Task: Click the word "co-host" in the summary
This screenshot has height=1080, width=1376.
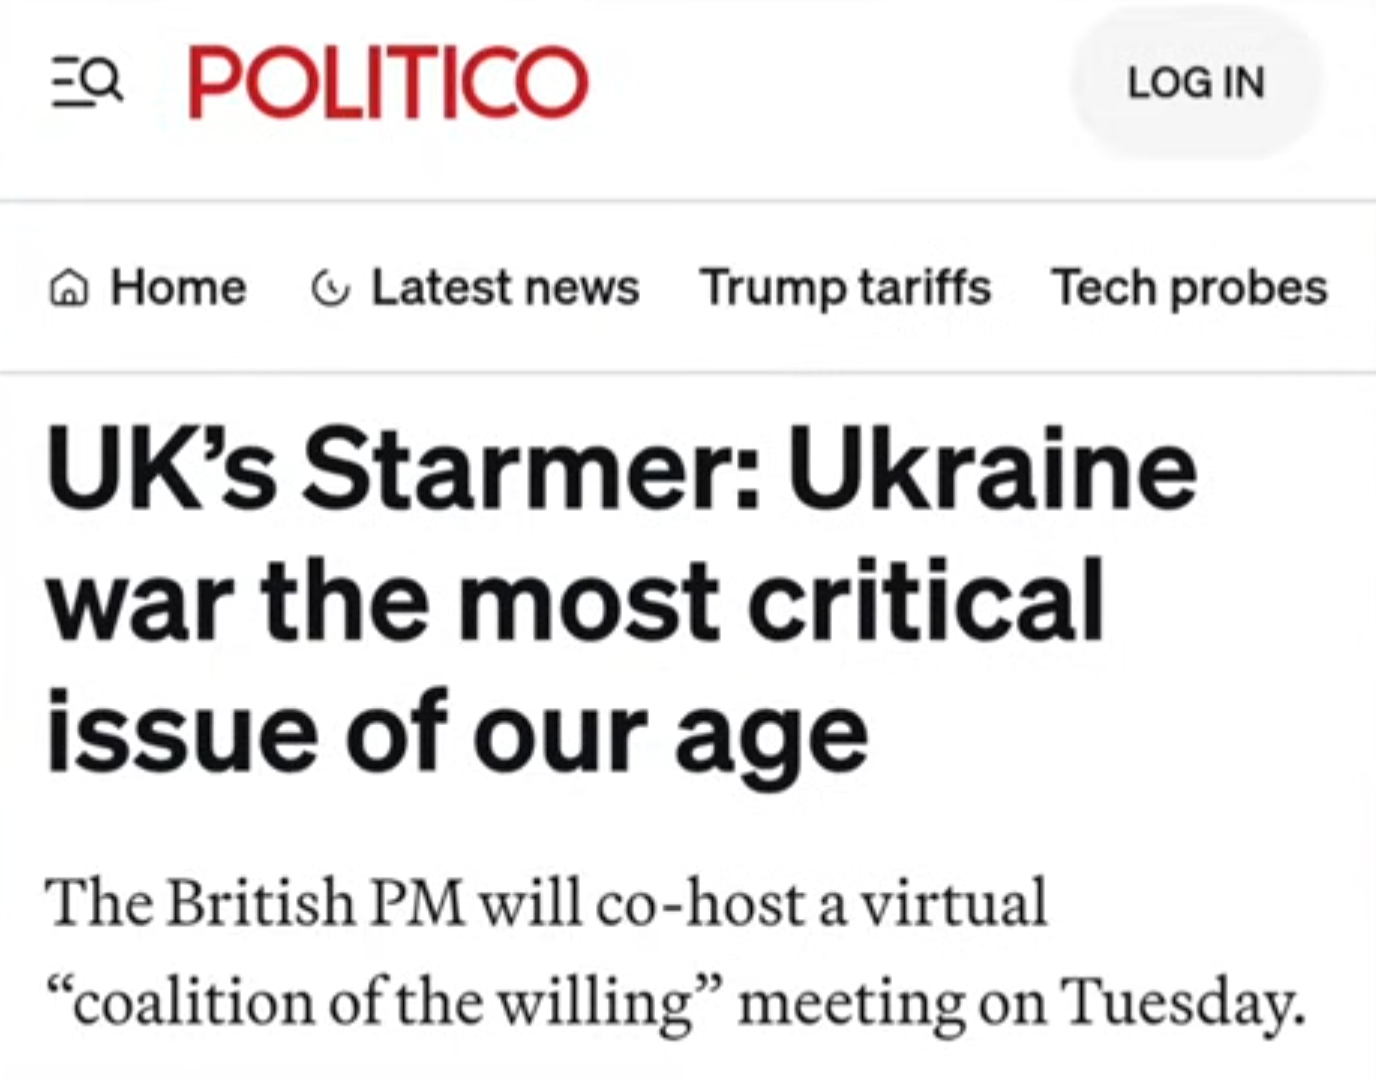Action: pos(700,903)
